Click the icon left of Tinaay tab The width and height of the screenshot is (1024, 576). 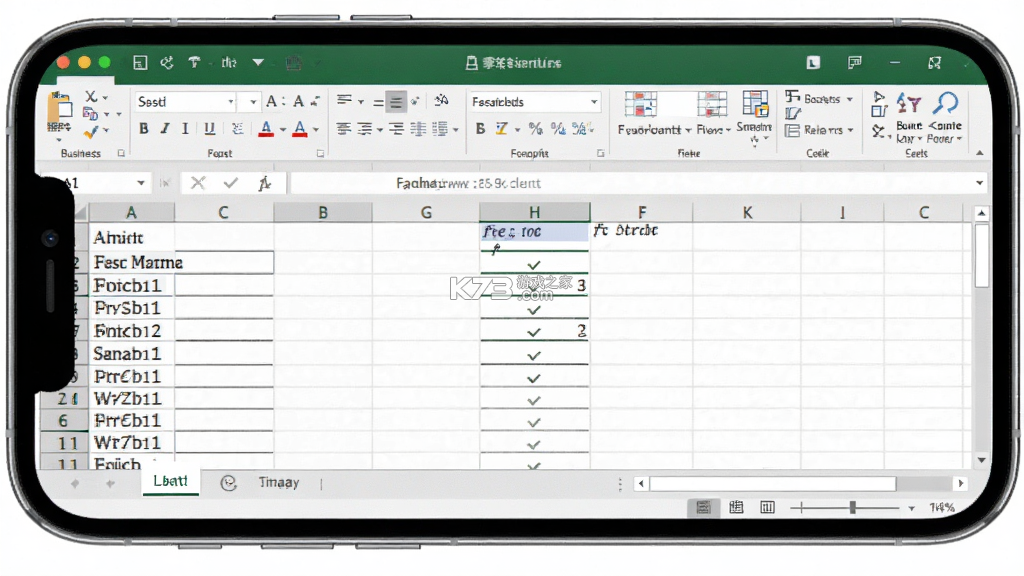(x=228, y=483)
